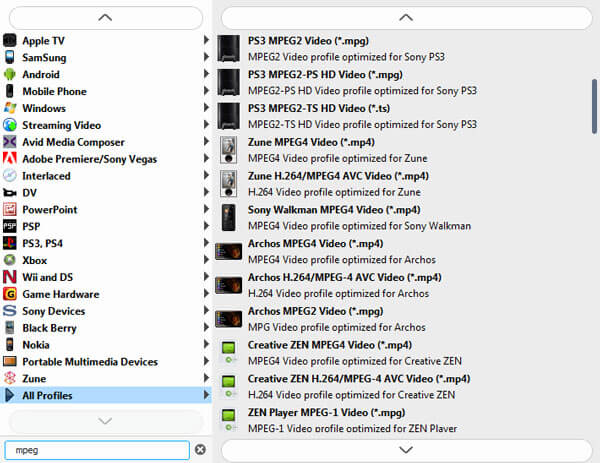
Task: Expand the SamSung submenu arrow
Action: [206, 57]
